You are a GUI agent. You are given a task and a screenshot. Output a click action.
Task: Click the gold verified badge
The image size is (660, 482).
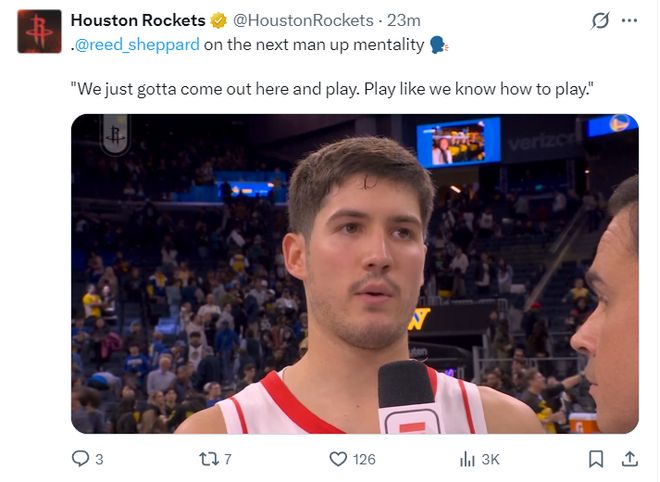point(219,20)
